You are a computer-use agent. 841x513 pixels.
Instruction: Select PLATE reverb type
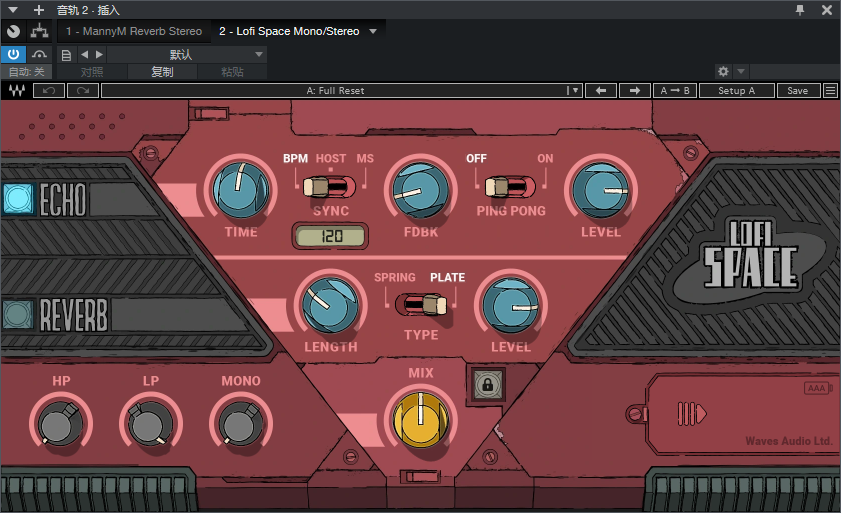pyautogui.click(x=447, y=277)
